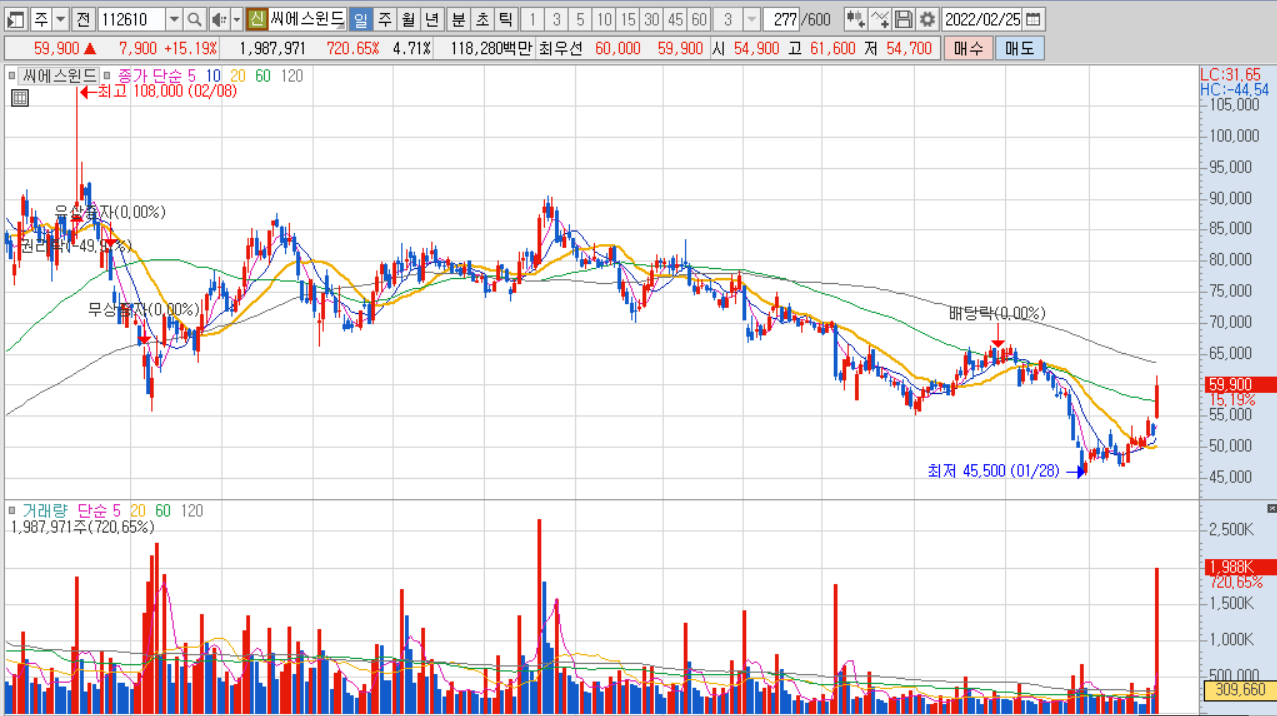Image resolution: width=1277 pixels, height=716 pixels.
Task: Open dropdown next to 주 selector
Action: 60,19
